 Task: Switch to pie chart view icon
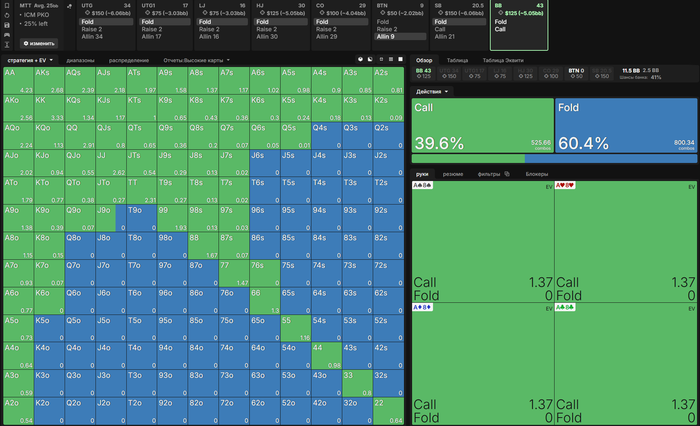tap(360, 59)
